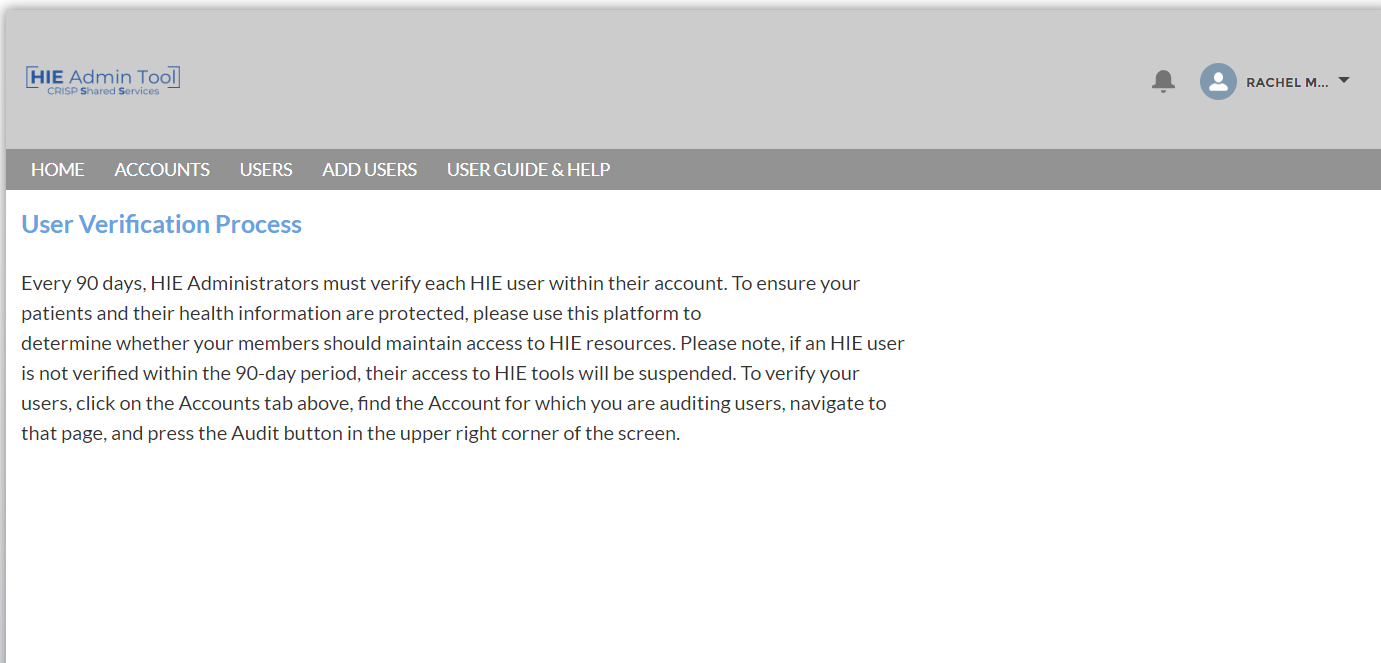Click the user profile avatar icon
The image size is (1381, 663).
1218,82
